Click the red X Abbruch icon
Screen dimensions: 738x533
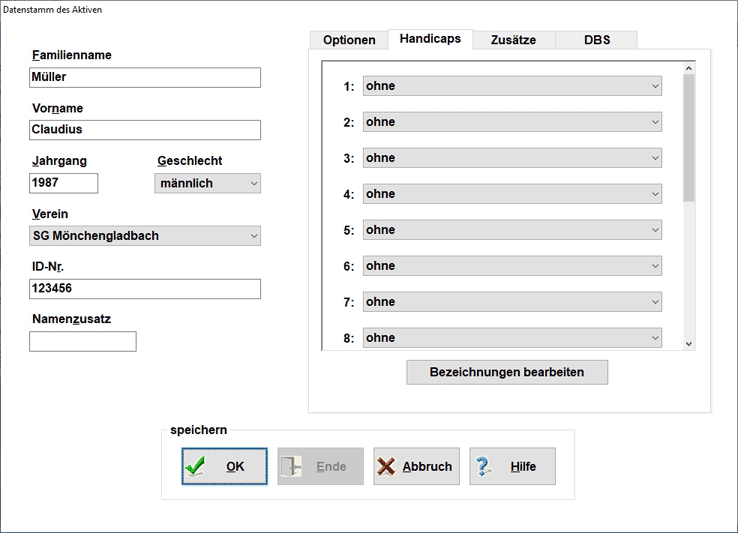(x=386, y=467)
